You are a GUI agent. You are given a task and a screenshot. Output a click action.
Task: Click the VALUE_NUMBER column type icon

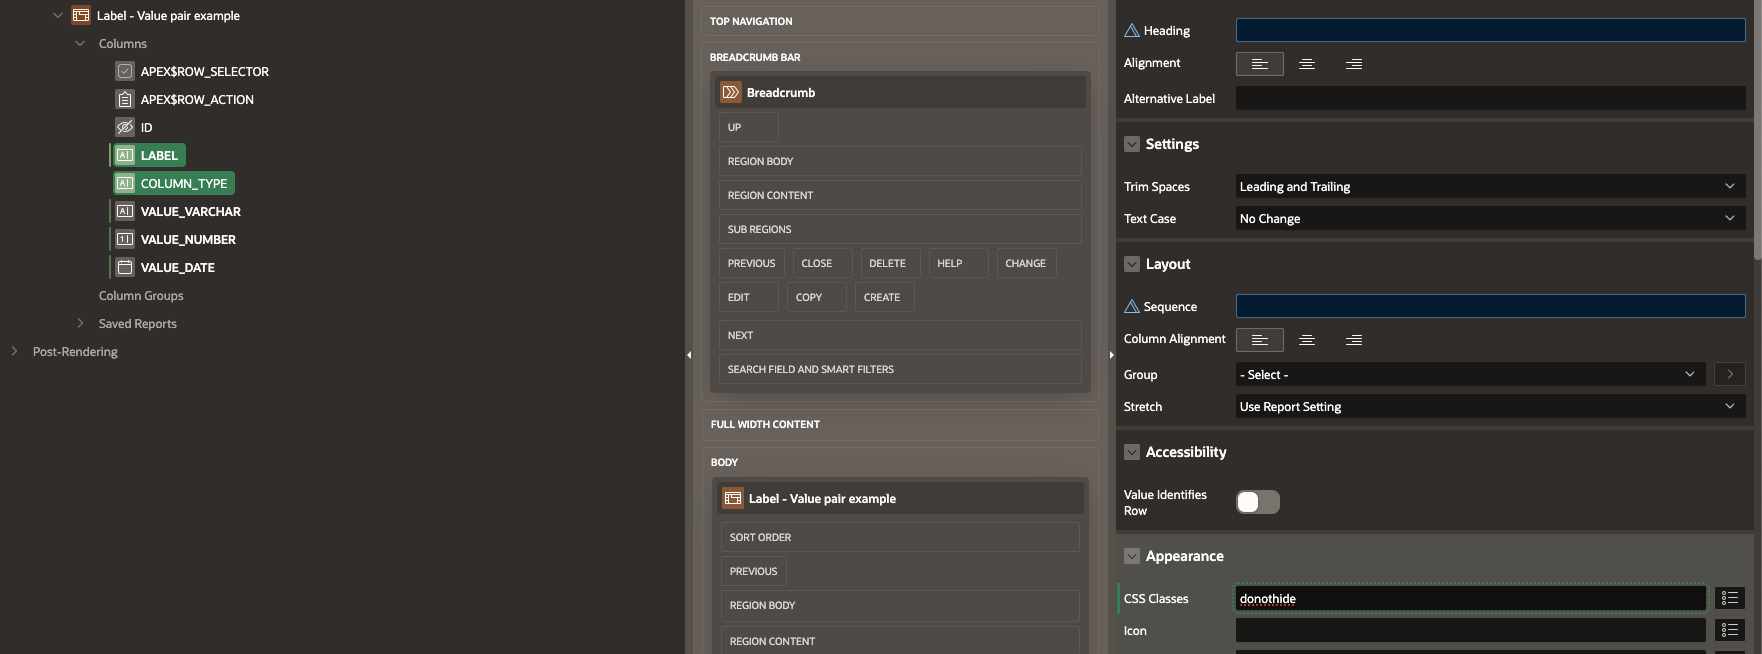tap(125, 239)
